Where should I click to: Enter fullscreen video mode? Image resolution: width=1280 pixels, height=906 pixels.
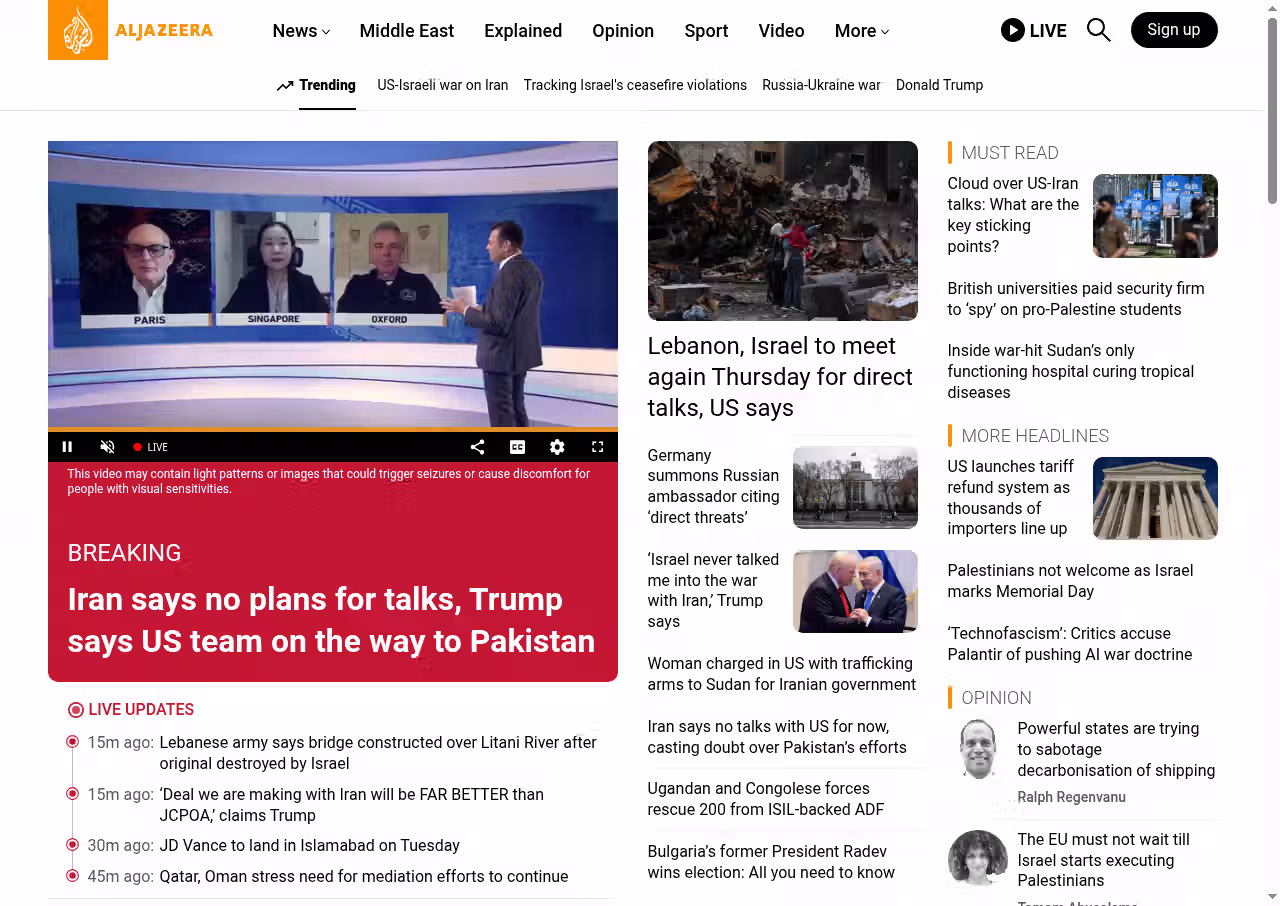[597, 447]
